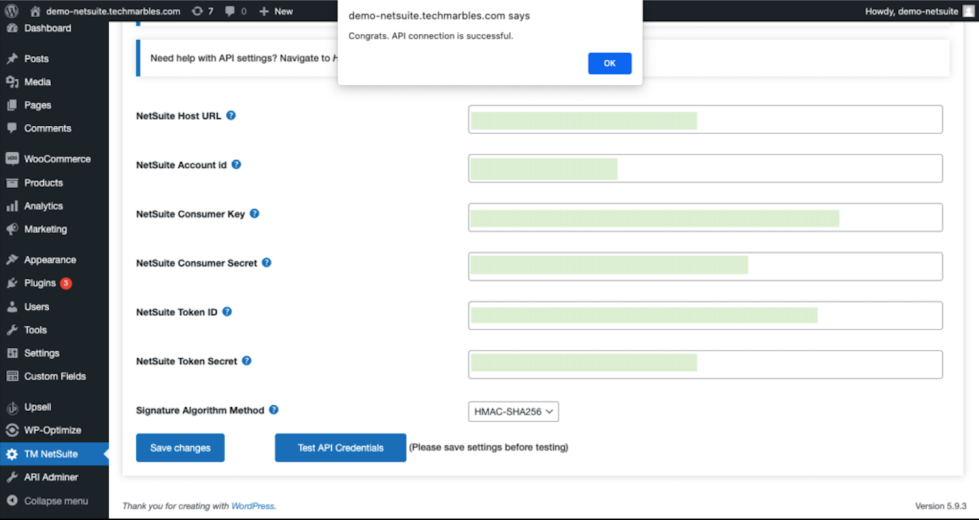The image size is (979, 520).
Task: Open demo-netsuite.techmarbles.com site link in admin bar
Action: pyautogui.click(x=113, y=11)
